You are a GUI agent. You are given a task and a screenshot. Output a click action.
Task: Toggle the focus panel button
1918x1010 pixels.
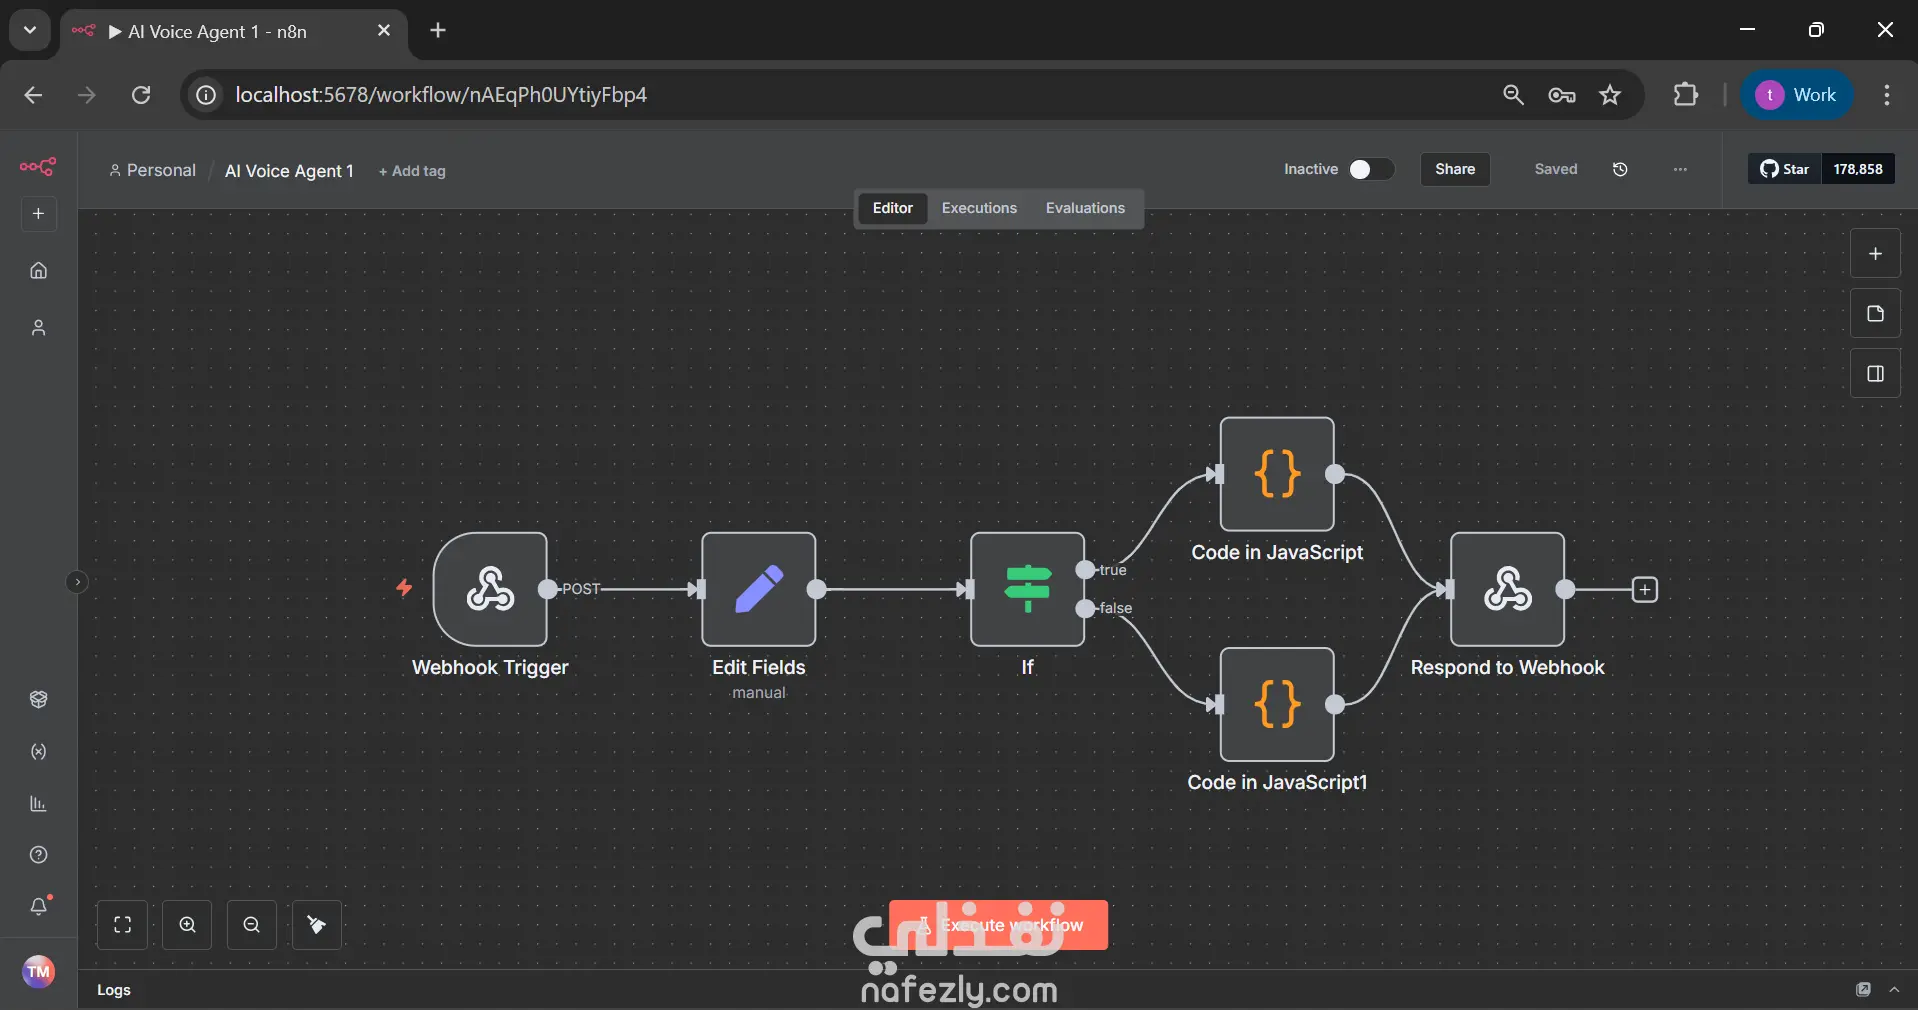1876,374
